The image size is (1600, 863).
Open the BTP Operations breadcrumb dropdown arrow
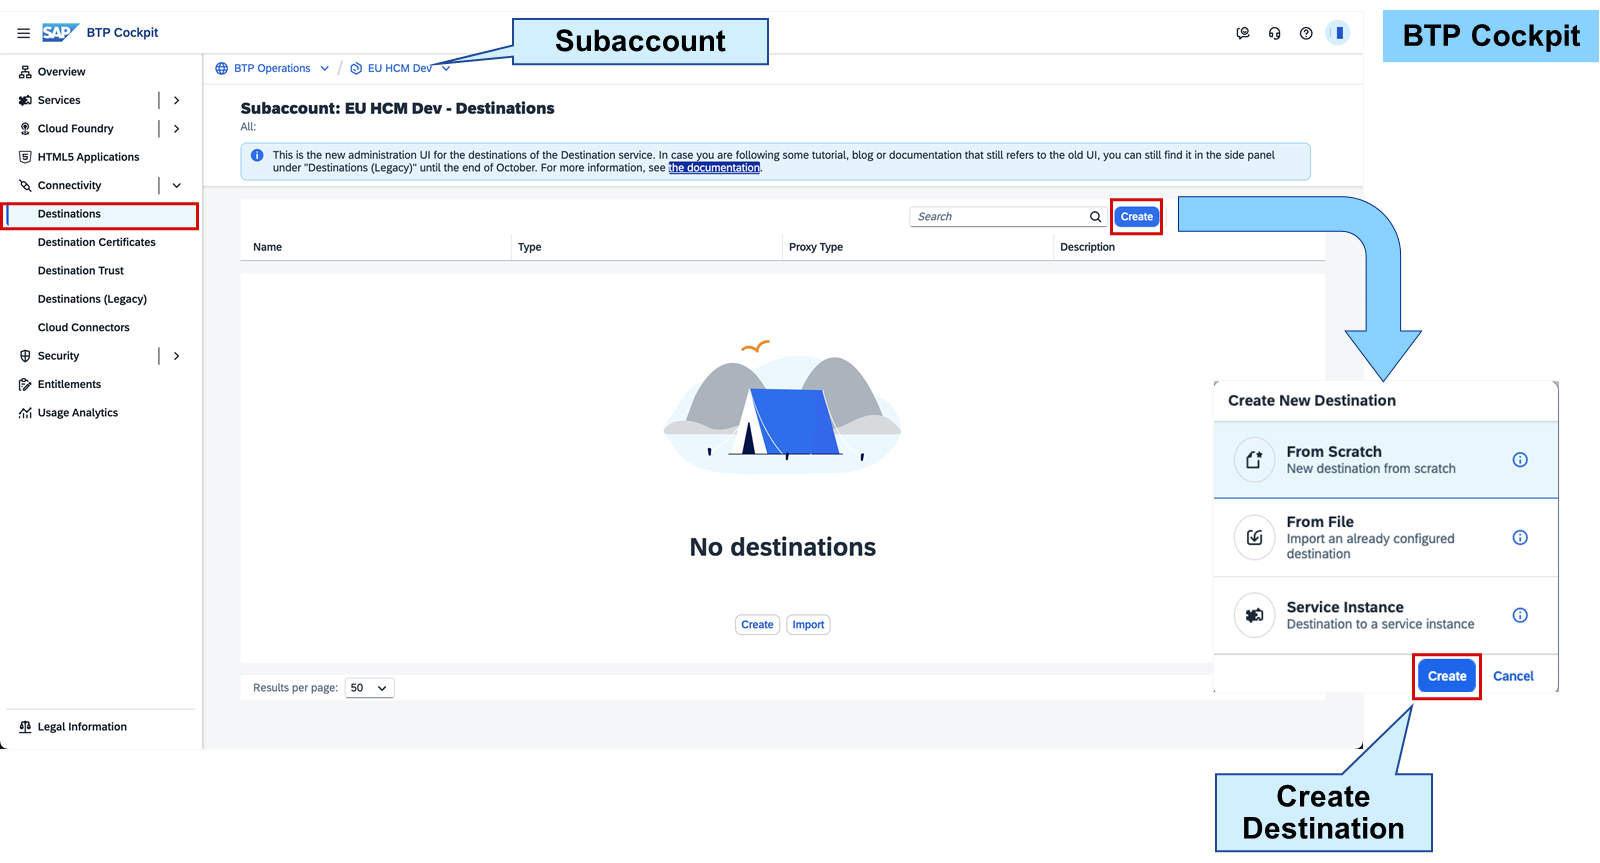click(324, 69)
